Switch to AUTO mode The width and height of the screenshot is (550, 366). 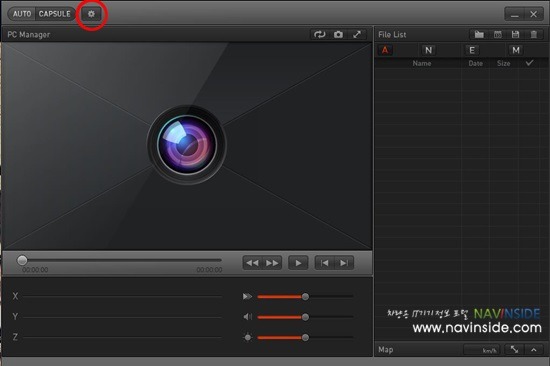coord(22,14)
